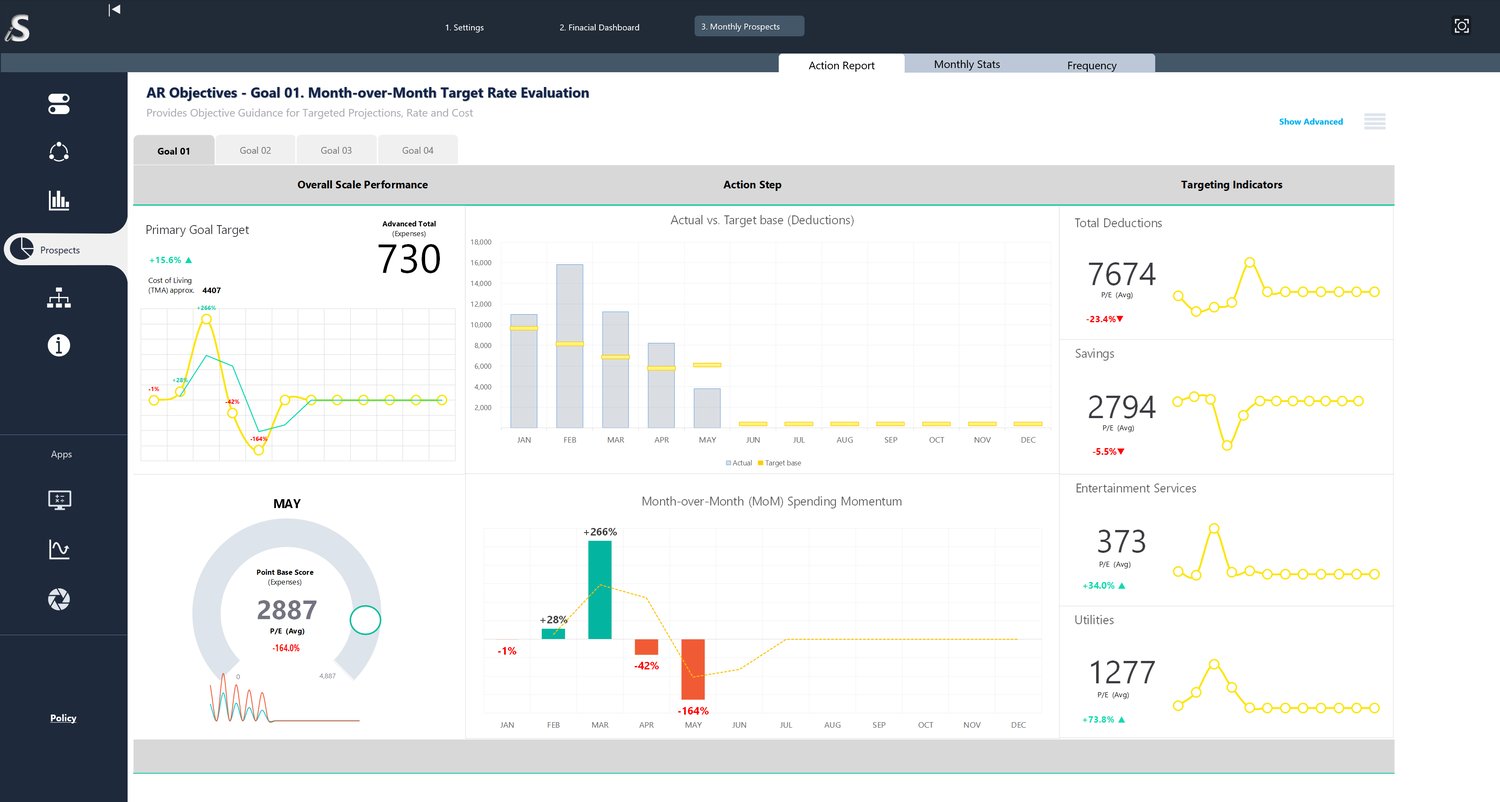Click the Advanced Total value 730

pos(409,259)
